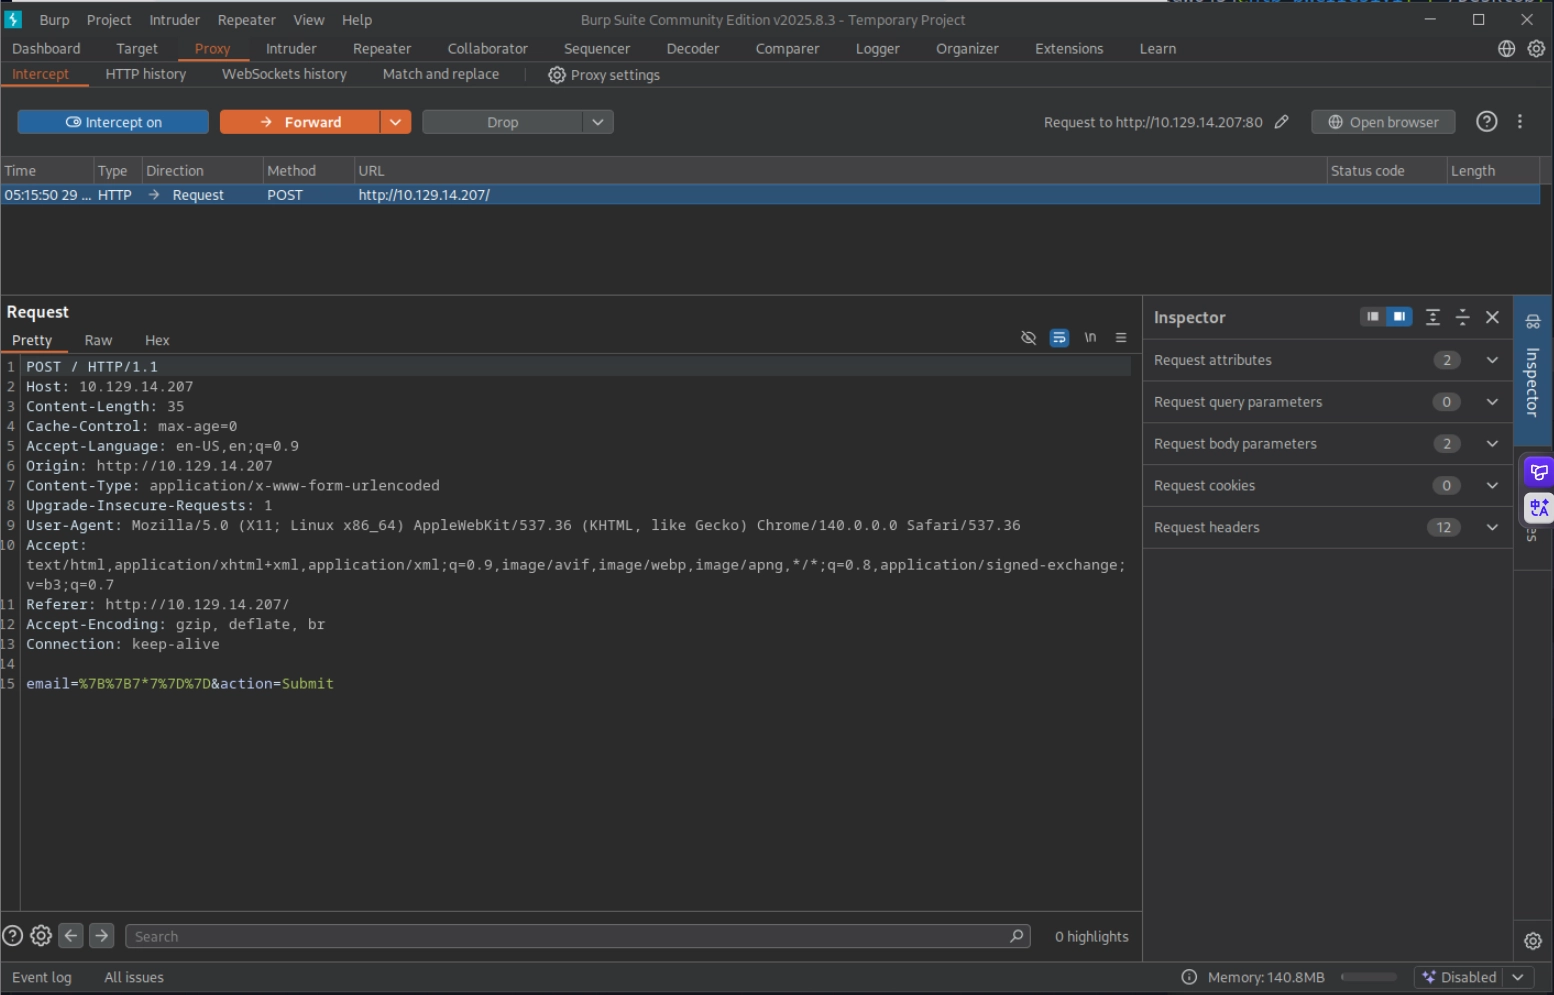Collapse all Inspector sections icon

point(1462,317)
